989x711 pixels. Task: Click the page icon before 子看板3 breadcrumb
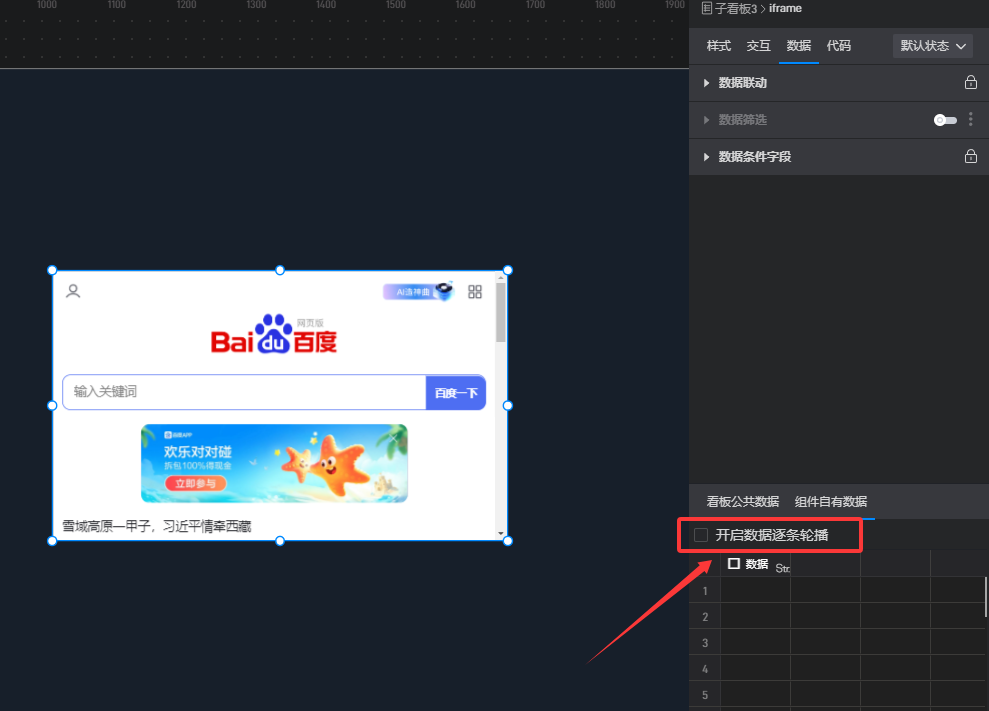[x=707, y=8]
